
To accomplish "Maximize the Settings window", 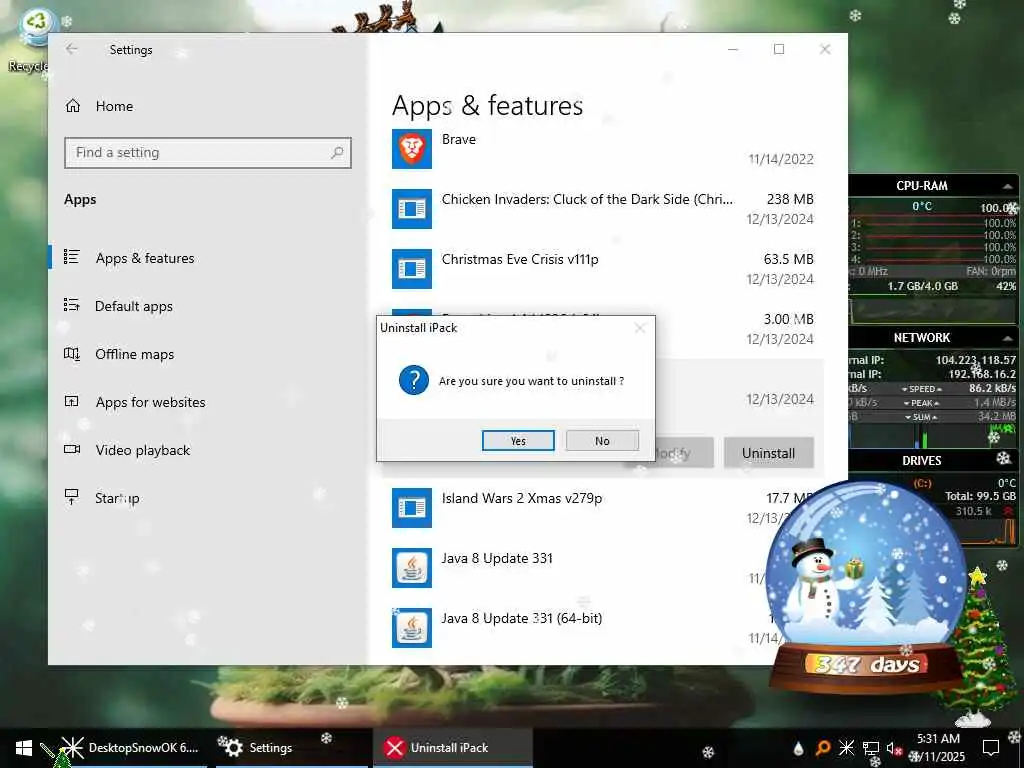I will click(x=778, y=49).
